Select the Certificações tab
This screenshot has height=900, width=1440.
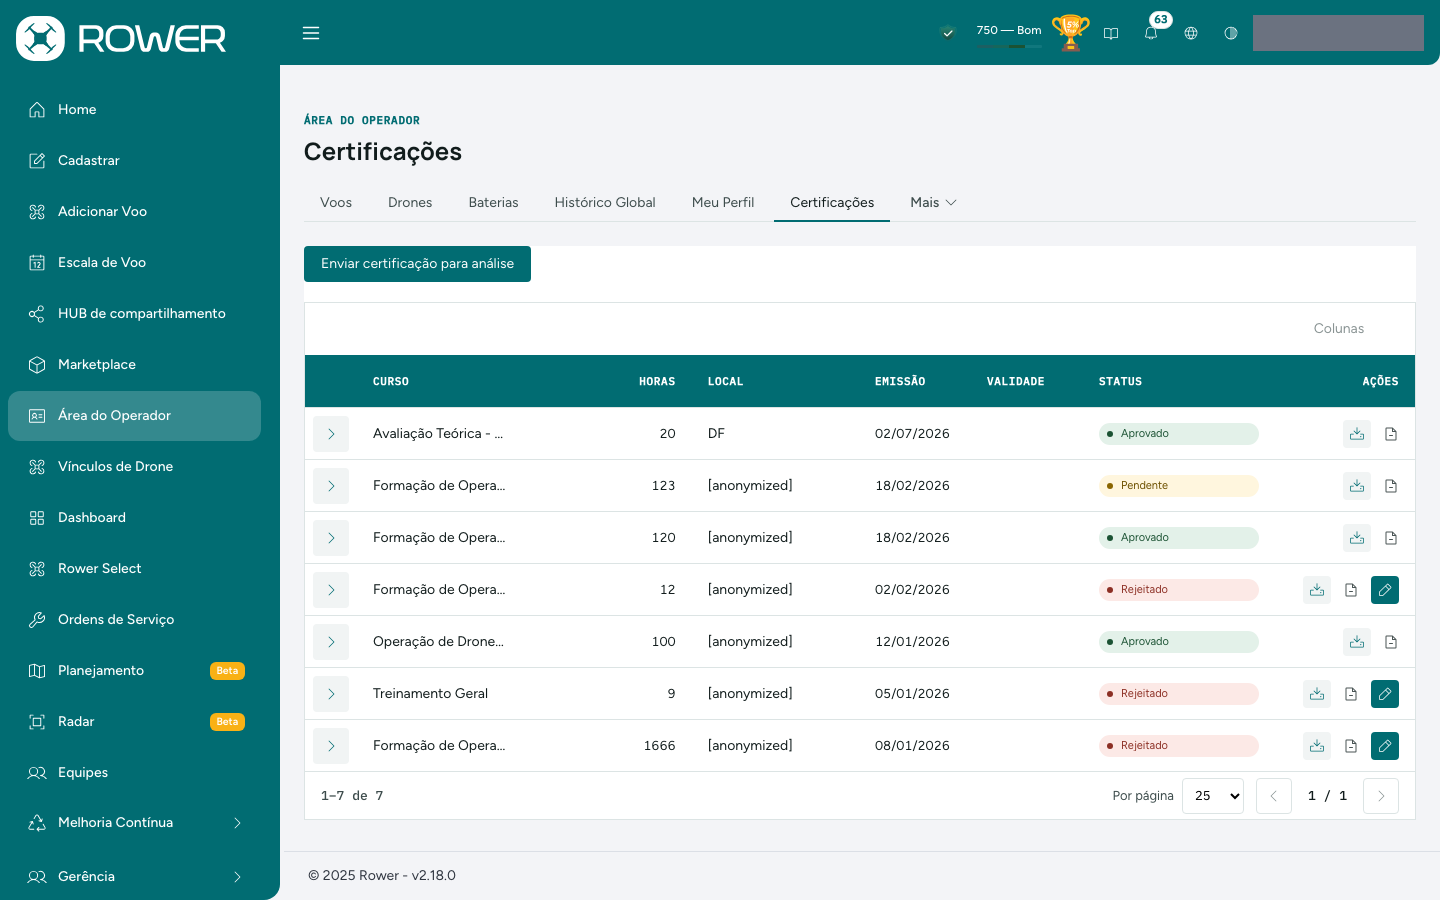click(832, 202)
